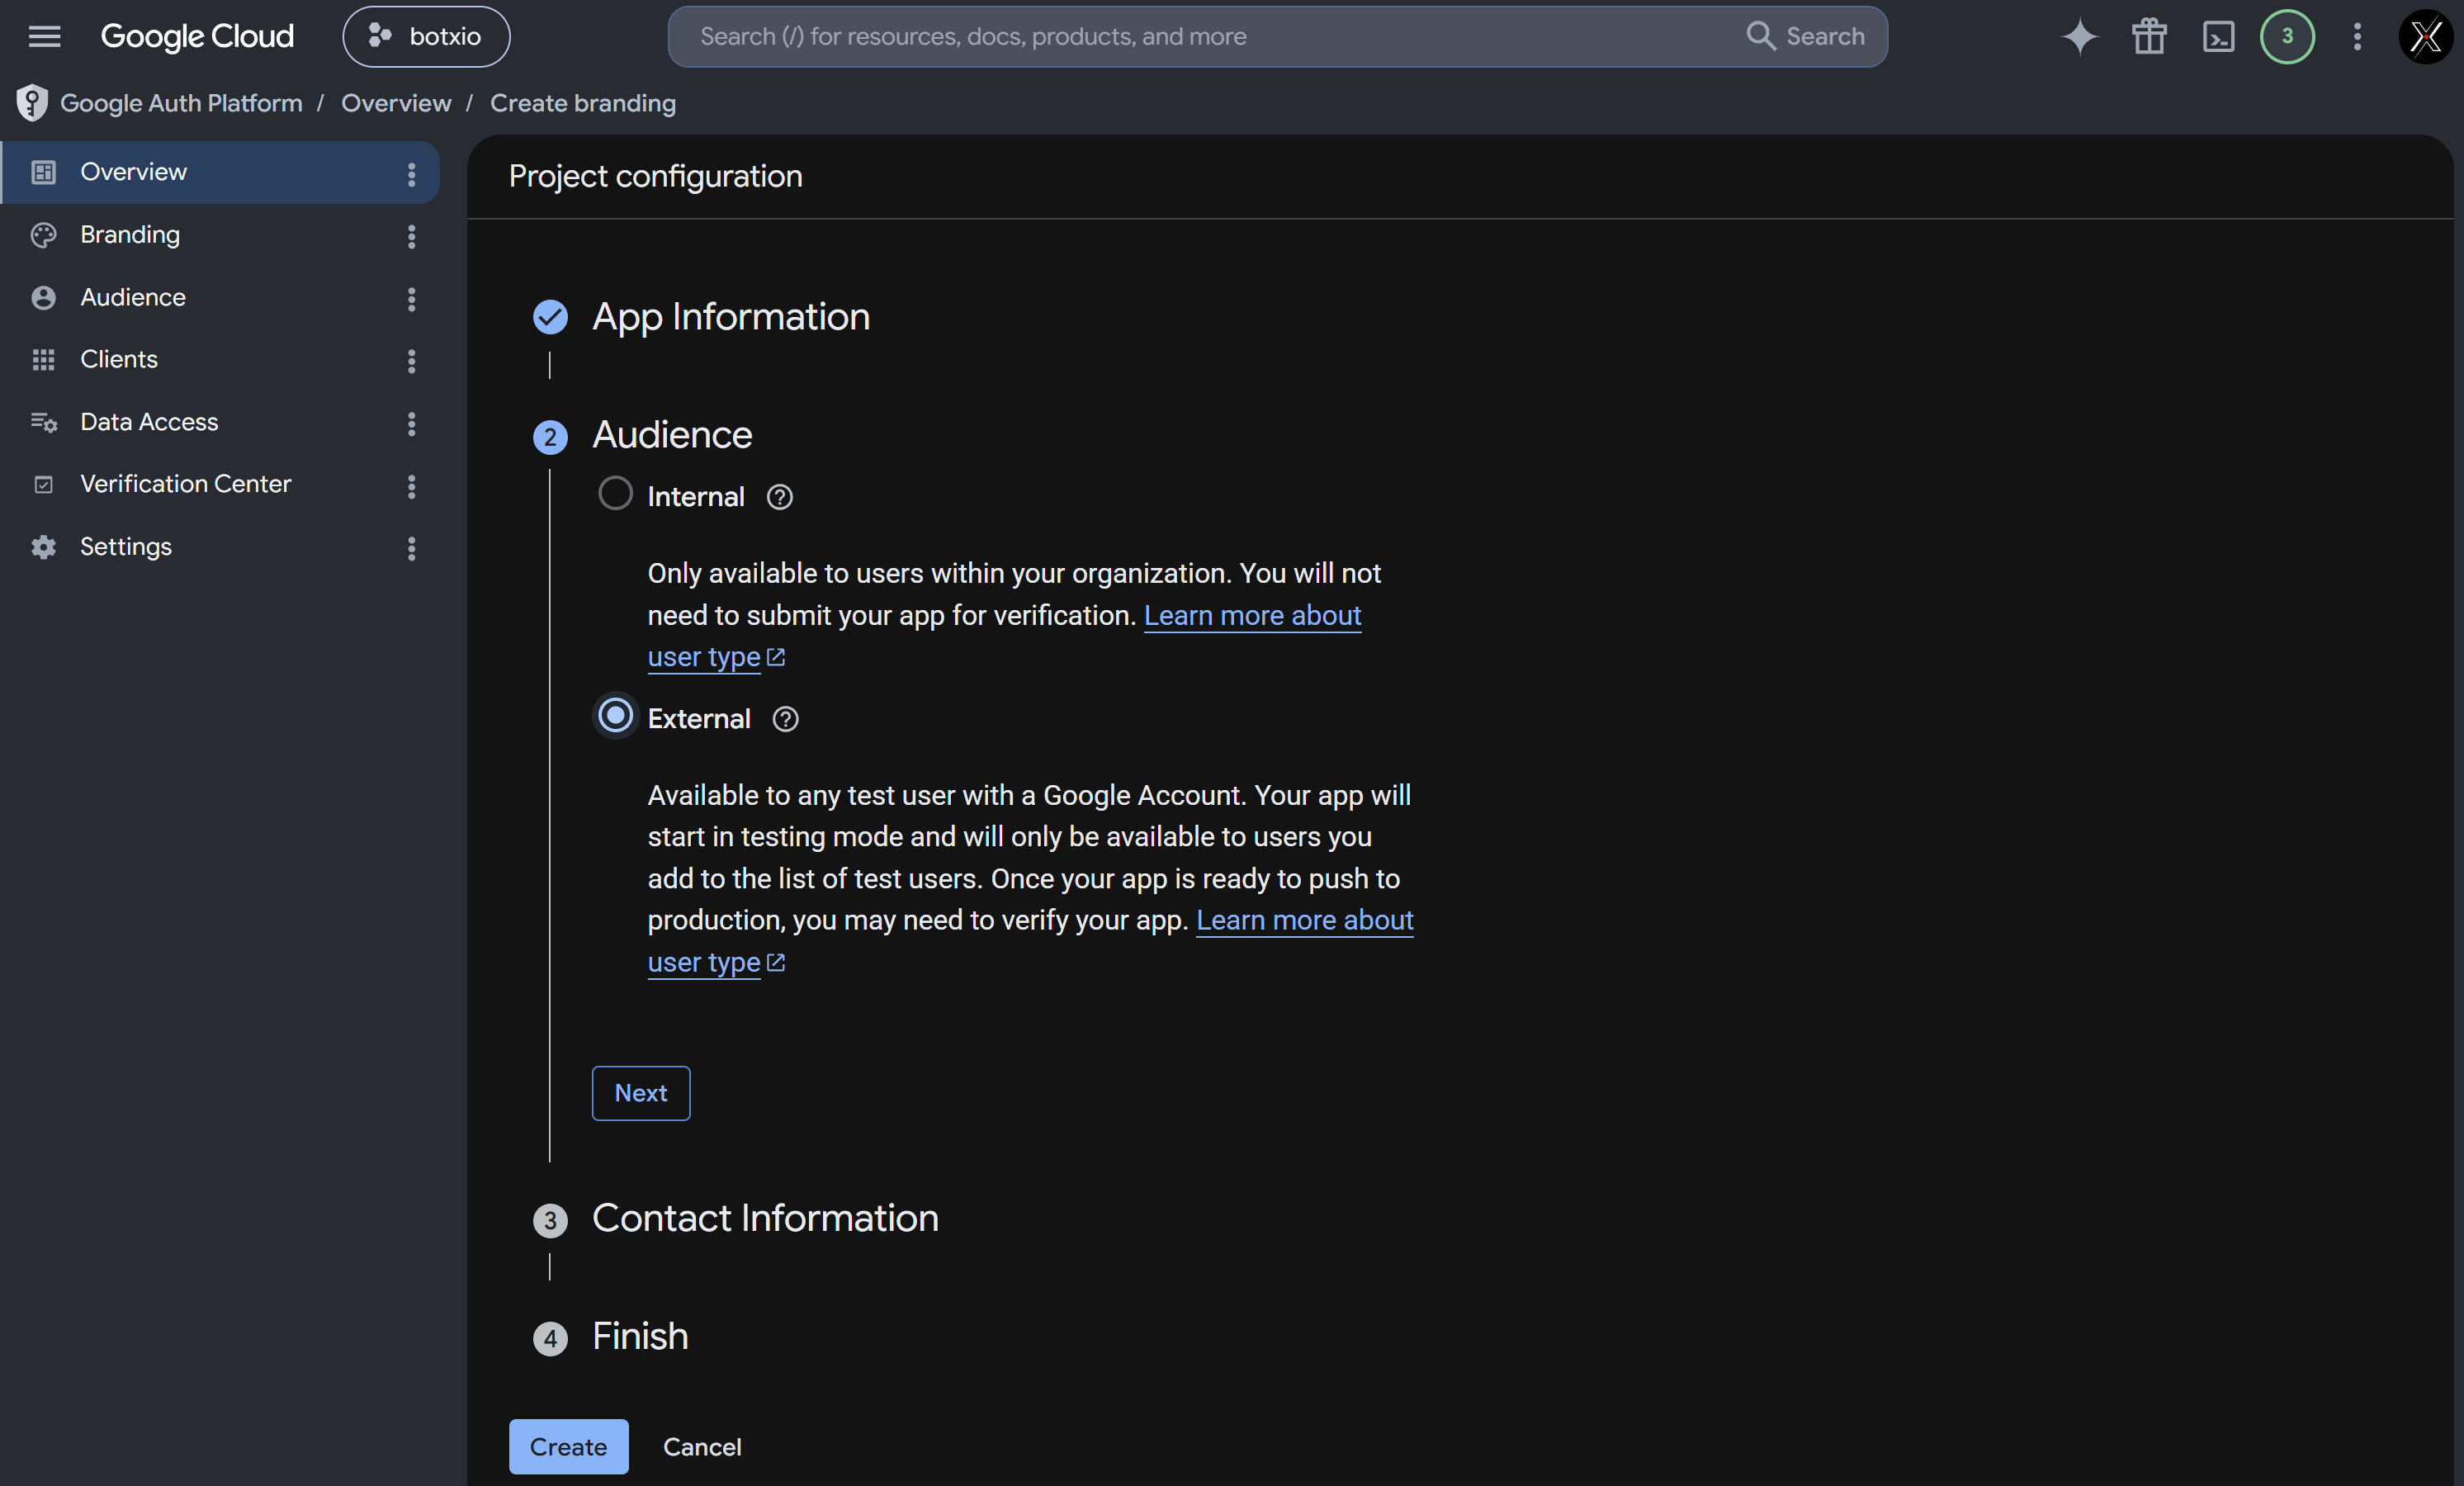Open Clients row three-dot menu
The height and width of the screenshot is (1486, 2464).
[x=411, y=361]
